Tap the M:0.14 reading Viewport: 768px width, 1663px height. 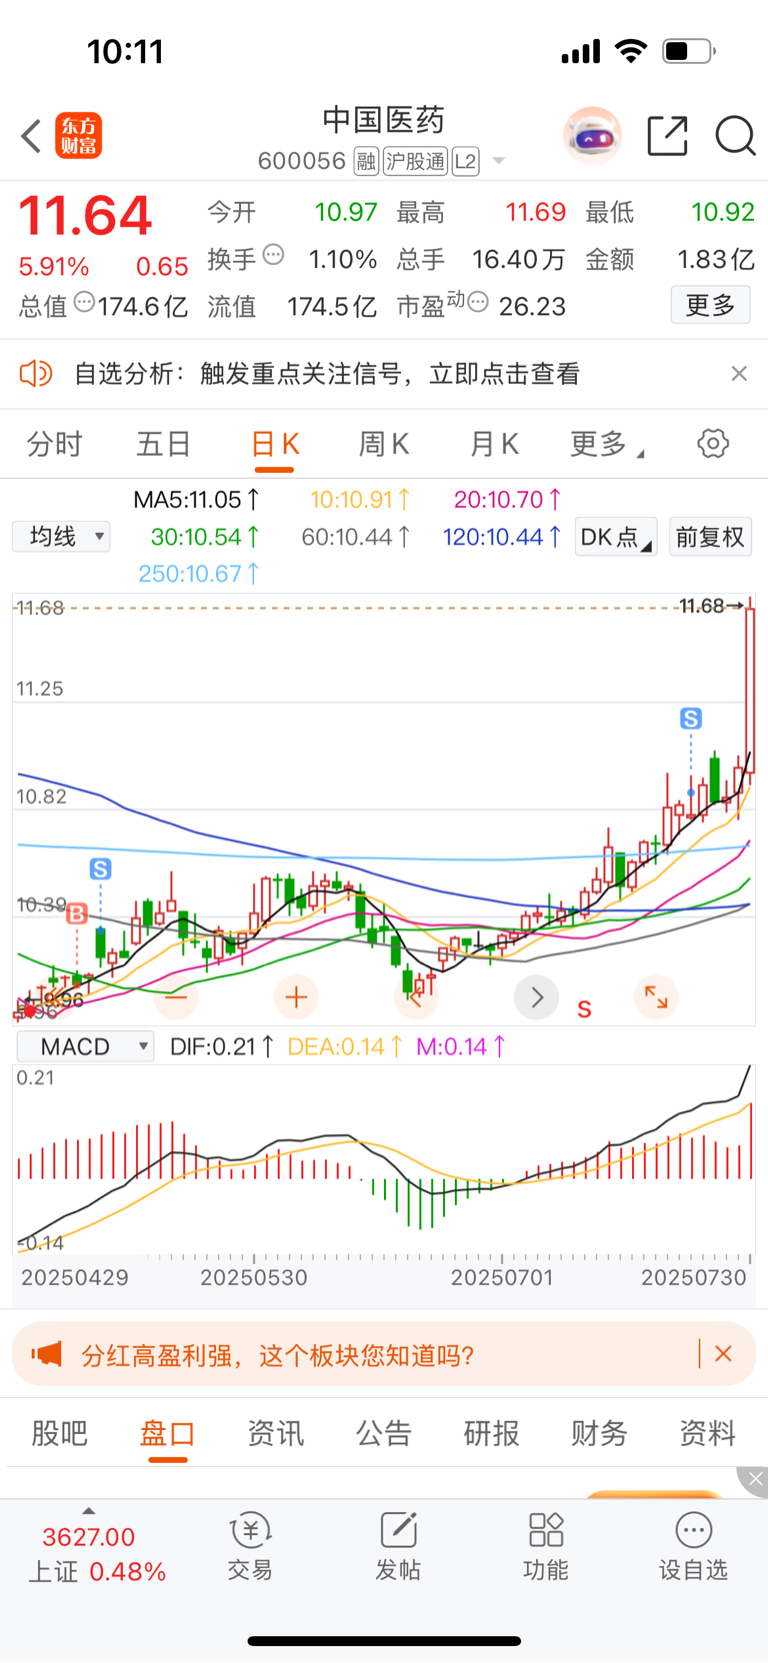(461, 1047)
